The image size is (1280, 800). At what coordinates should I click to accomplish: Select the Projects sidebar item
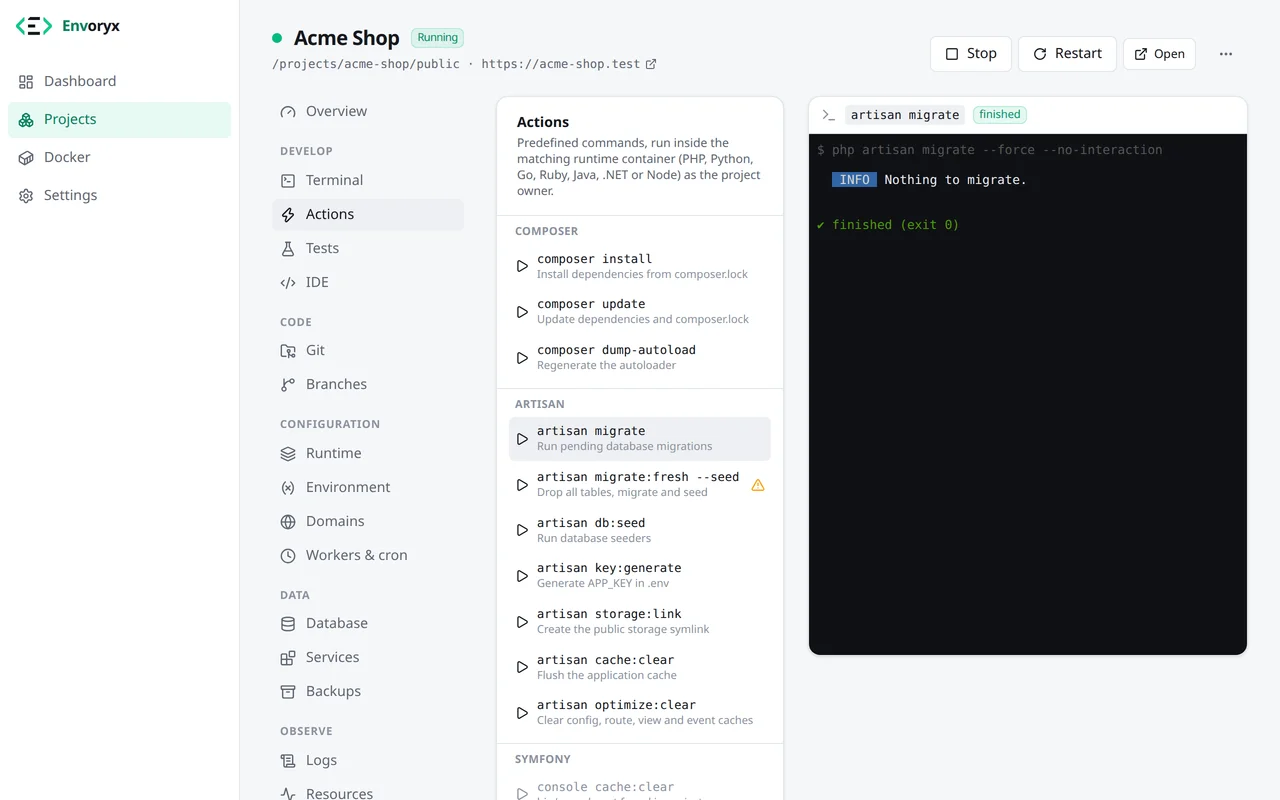119,119
